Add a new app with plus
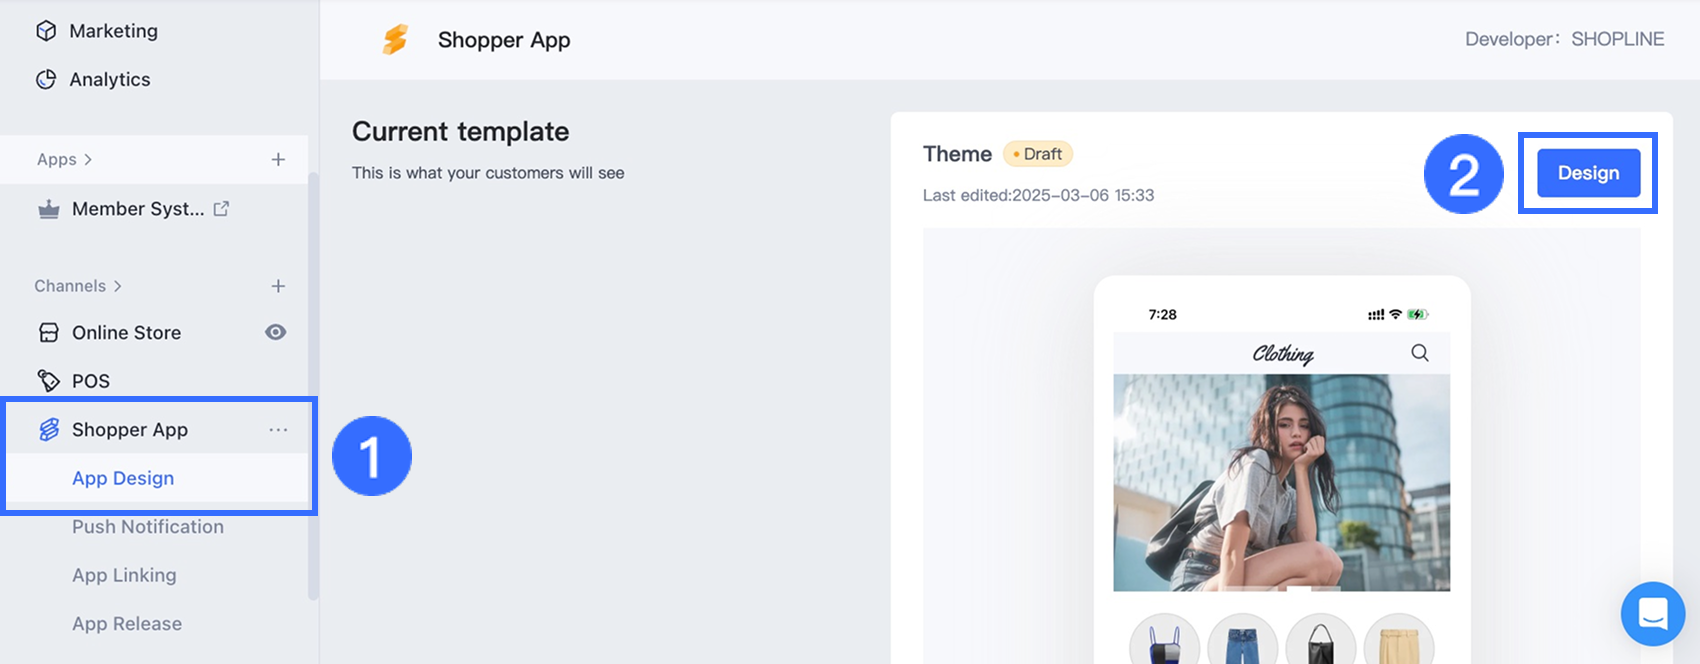 [278, 160]
